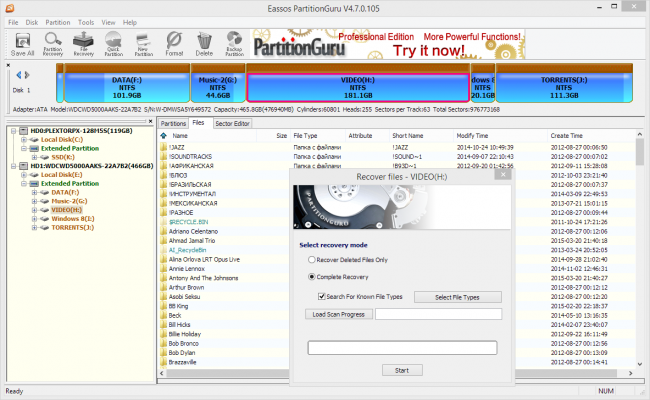
Task: Select the Quick Partition tool
Action: click(x=114, y=44)
